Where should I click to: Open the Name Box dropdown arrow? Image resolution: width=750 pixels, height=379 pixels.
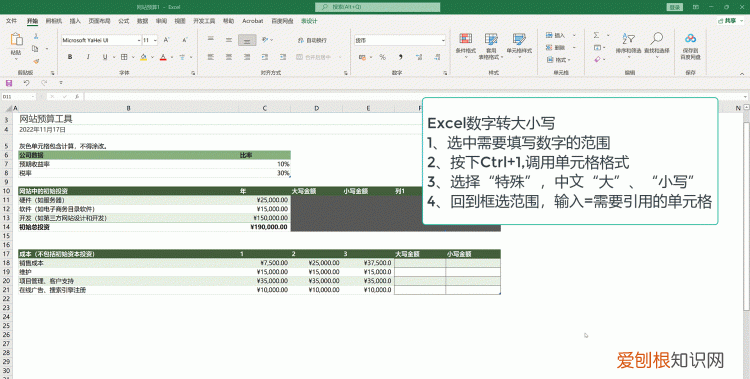pos(33,96)
